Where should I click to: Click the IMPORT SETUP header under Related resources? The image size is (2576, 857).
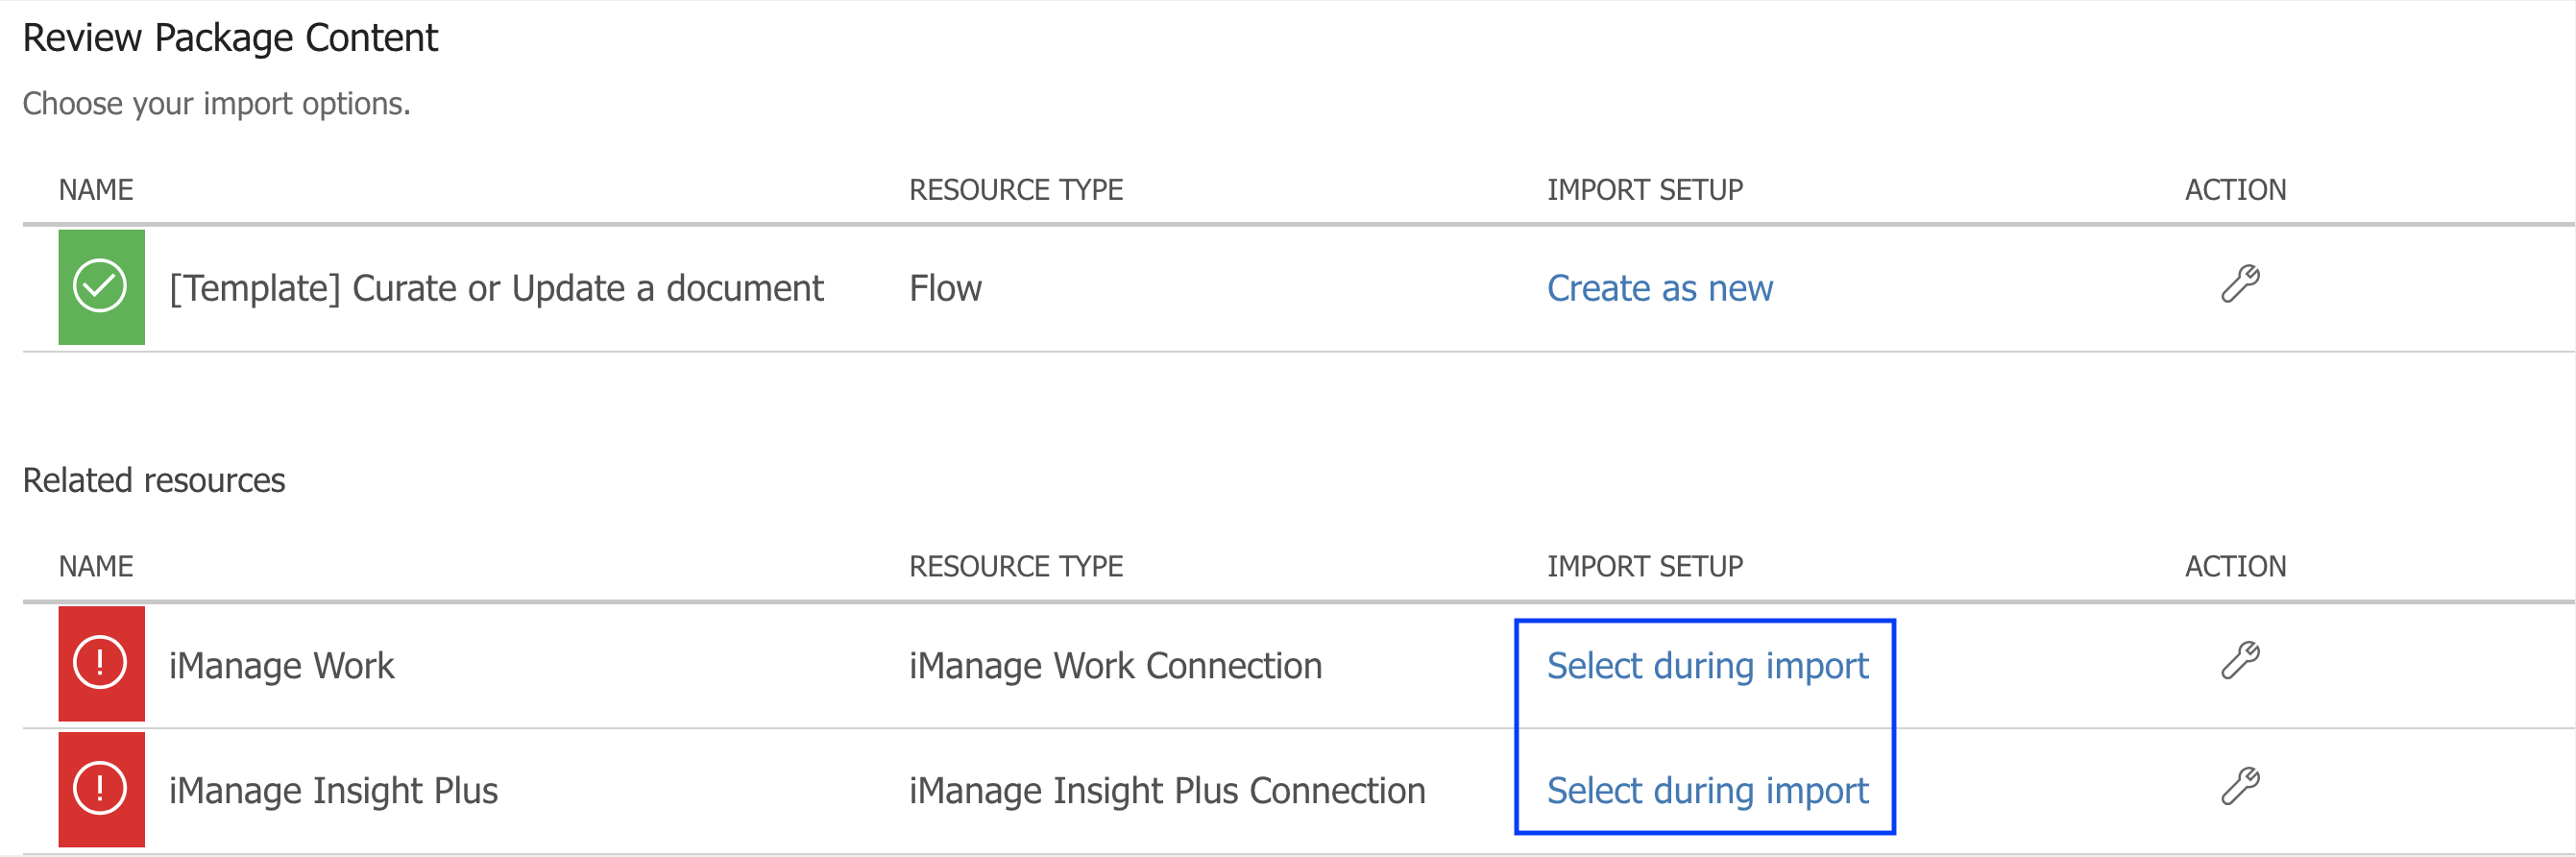point(1645,567)
